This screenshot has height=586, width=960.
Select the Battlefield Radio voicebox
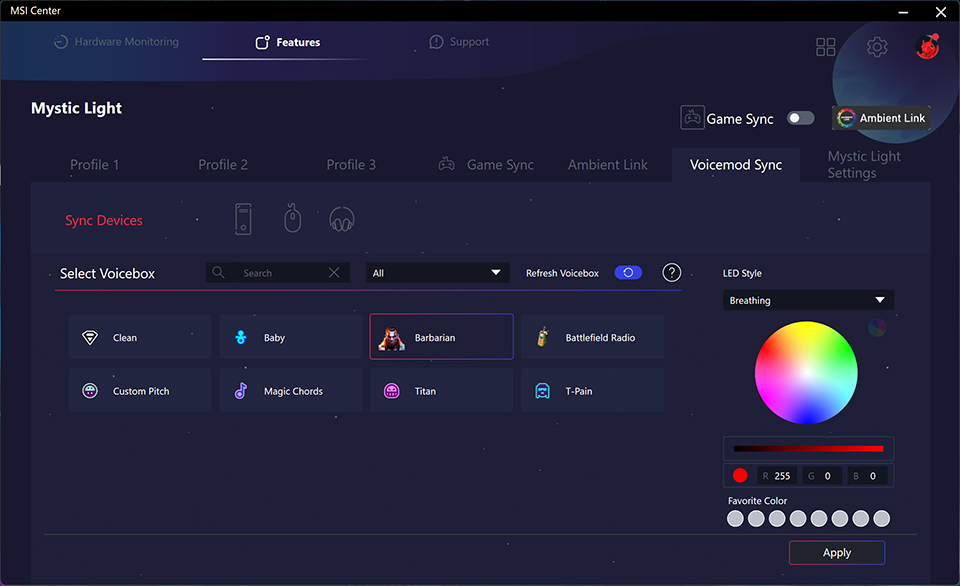pos(592,337)
